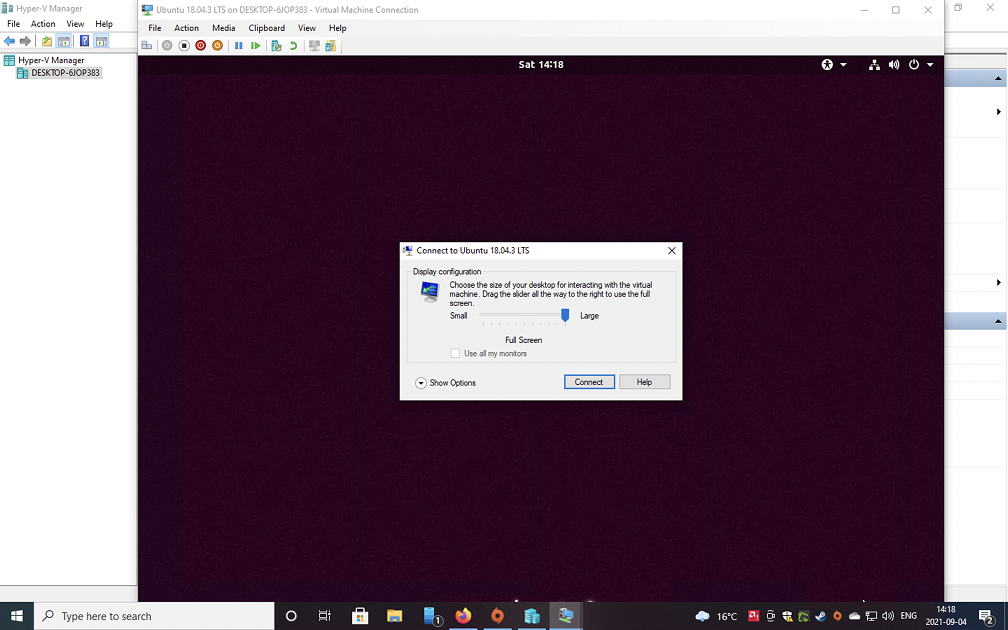The height and width of the screenshot is (630, 1008).
Task: Collapse upper Actions section in right pane
Action: pyautogui.click(x=998, y=78)
